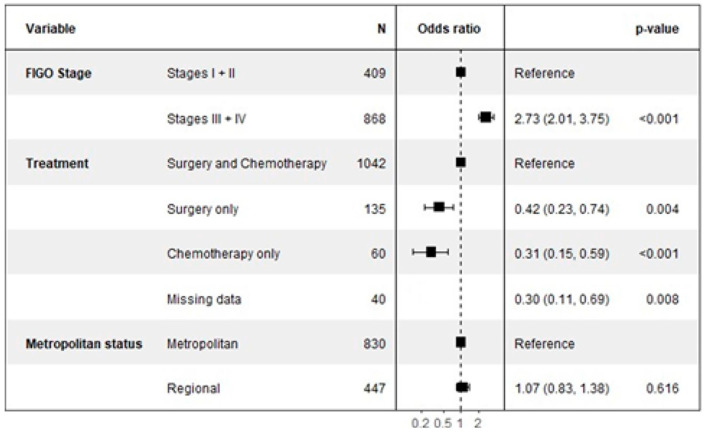Click the Treatment variable label
Viewport: 705px width, 434px height.
click(57, 163)
